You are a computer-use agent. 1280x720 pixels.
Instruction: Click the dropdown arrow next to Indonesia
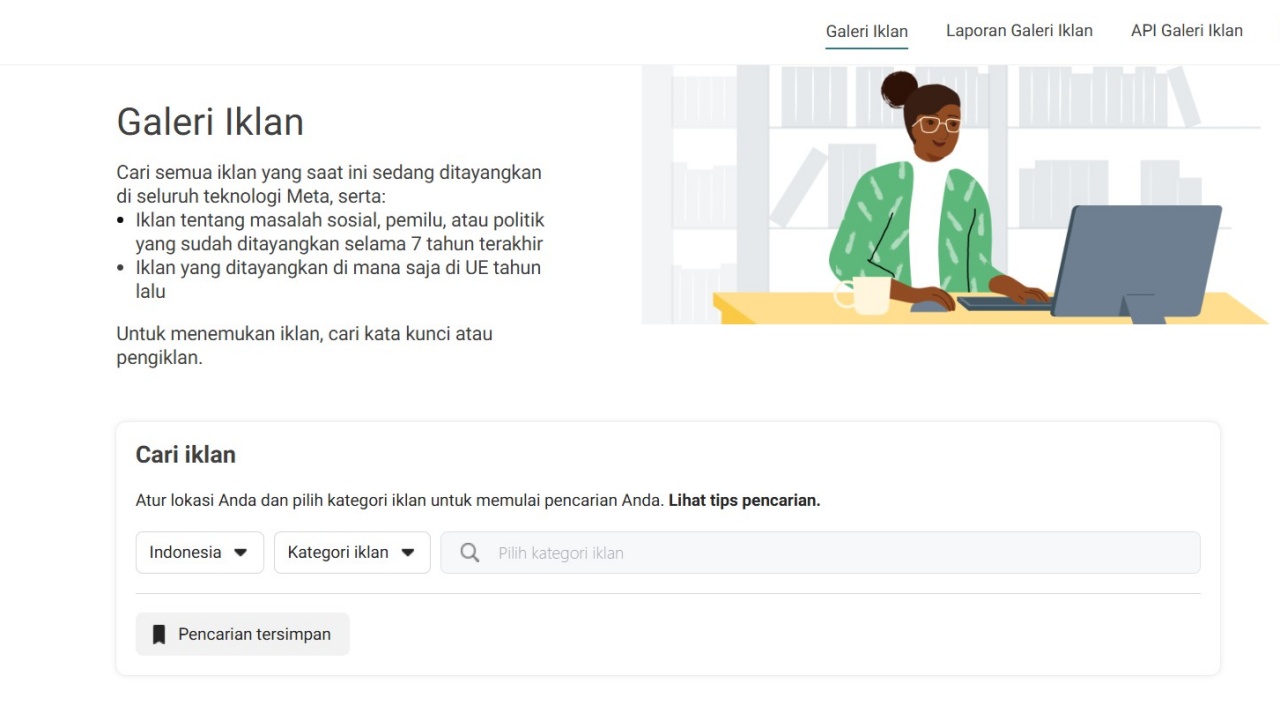tap(240, 552)
